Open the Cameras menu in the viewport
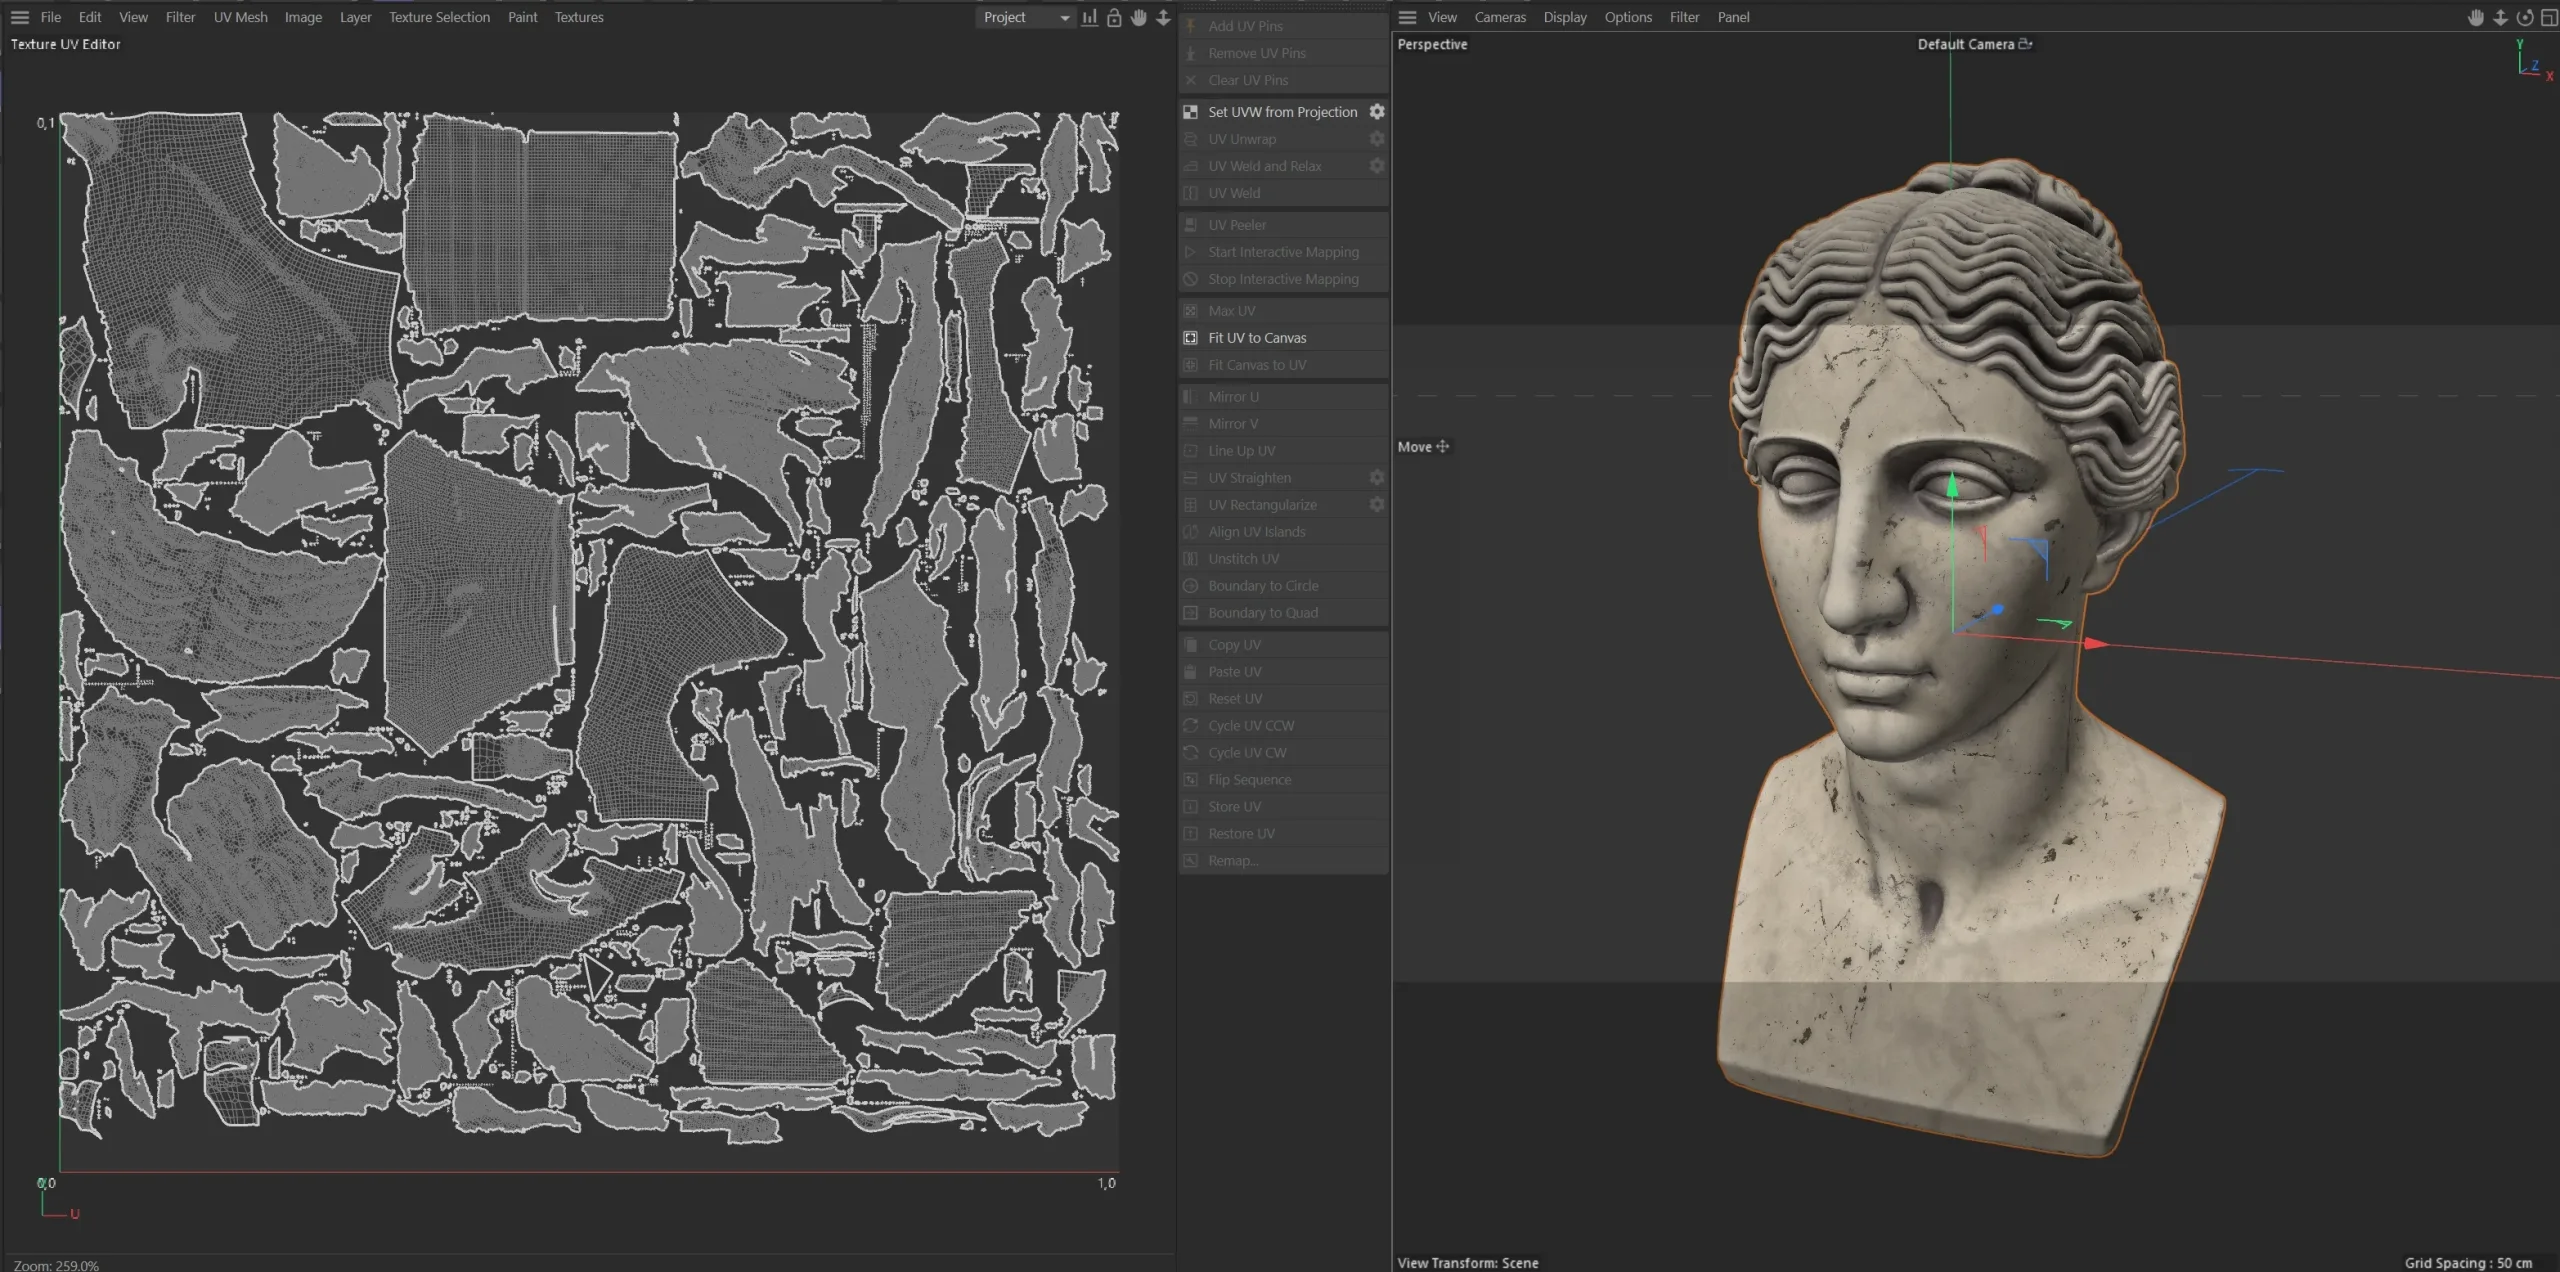 coord(1500,17)
